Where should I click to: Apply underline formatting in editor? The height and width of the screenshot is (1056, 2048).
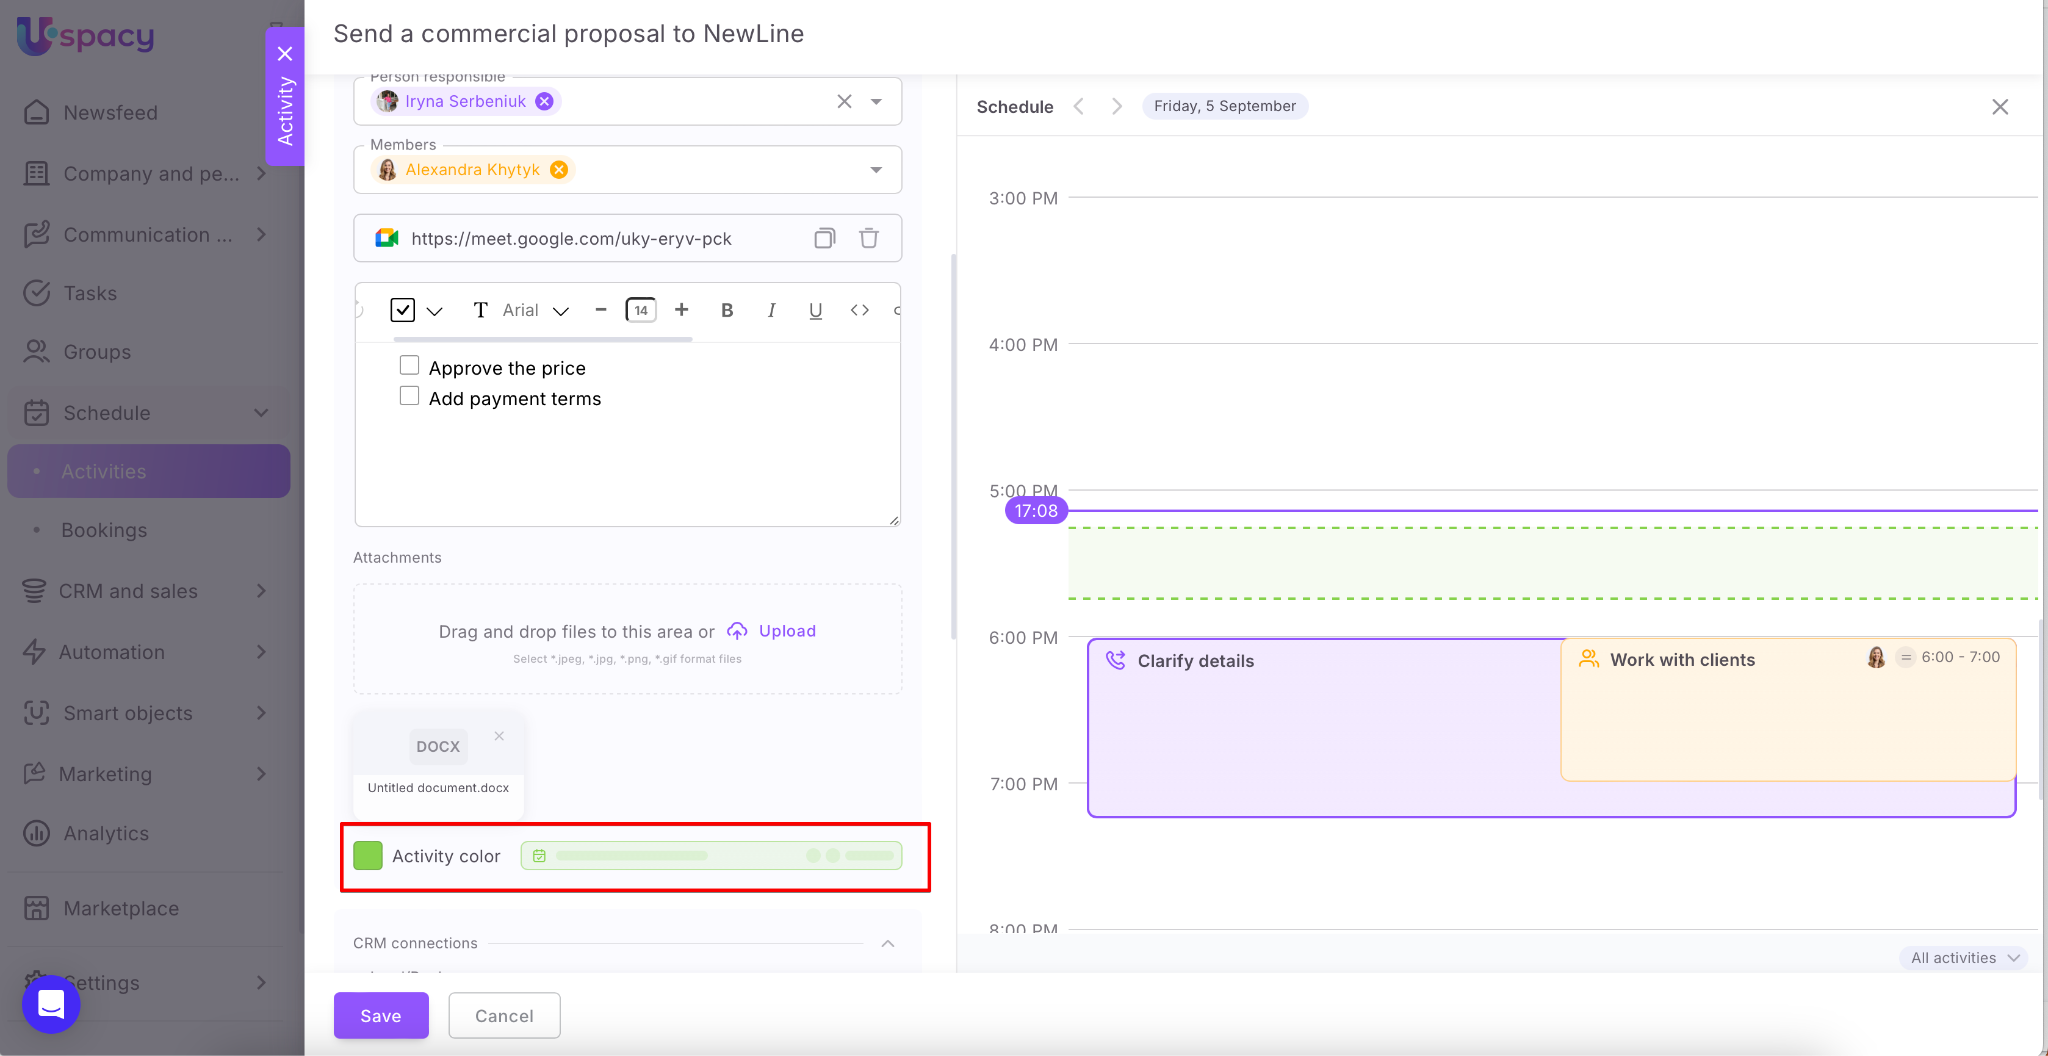(x=815, y=310)
